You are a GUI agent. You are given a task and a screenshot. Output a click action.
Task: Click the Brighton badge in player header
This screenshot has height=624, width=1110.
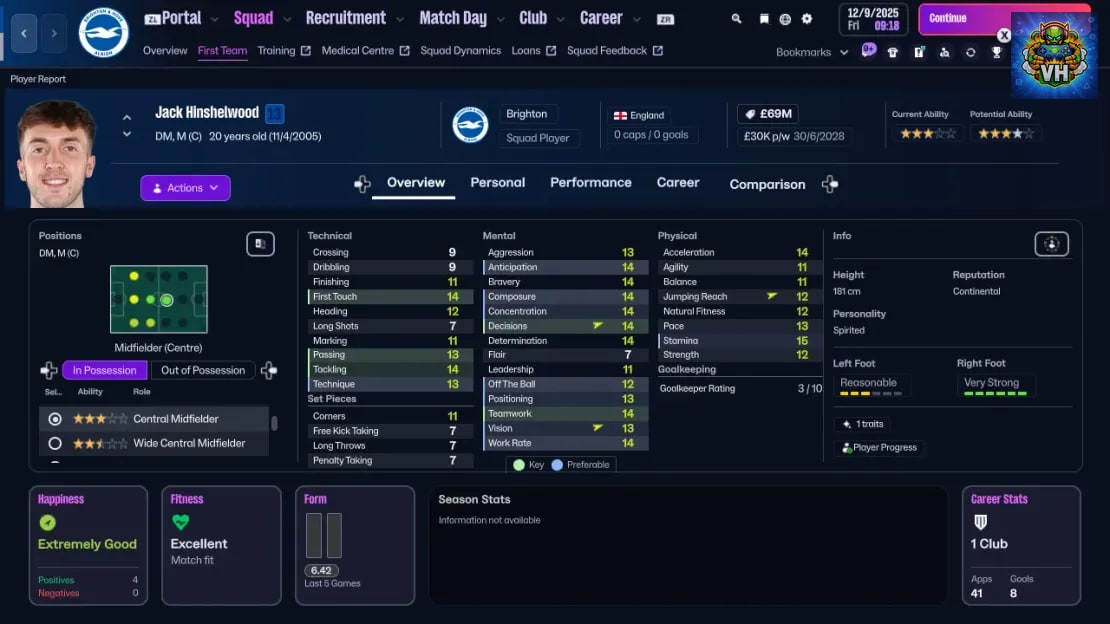click(x=470, y=125)
